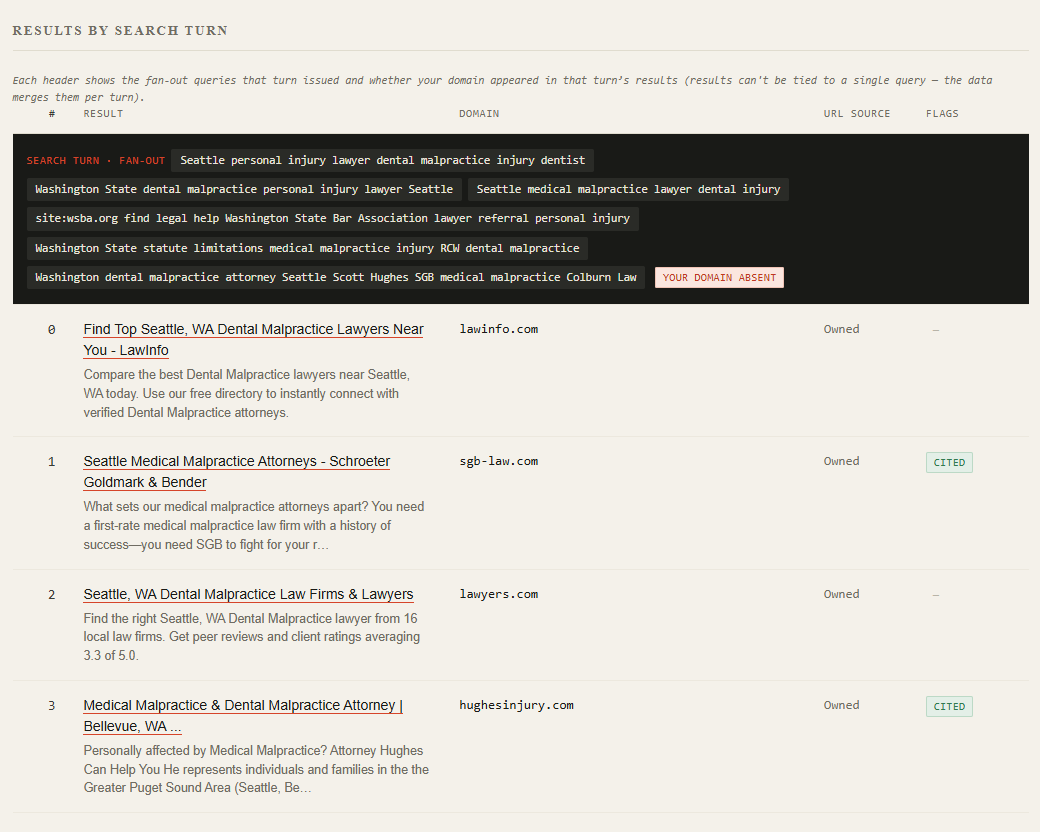1040x832 pixels.
Task: Select query chip mentioning Scott Hughes SGB Colburn Law
Action: [x=336, y=277]
